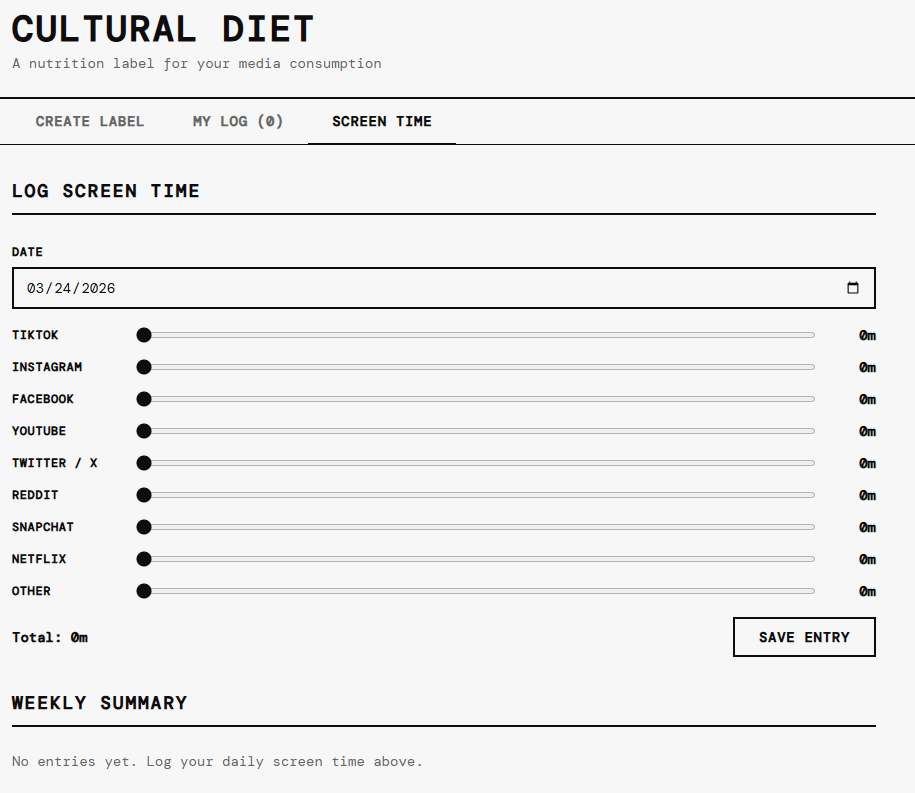Image resolution: width=915 pixels, height=793 pixels.
Task: Click the Log Screen Time section heading
Action: tap(106, 191)
